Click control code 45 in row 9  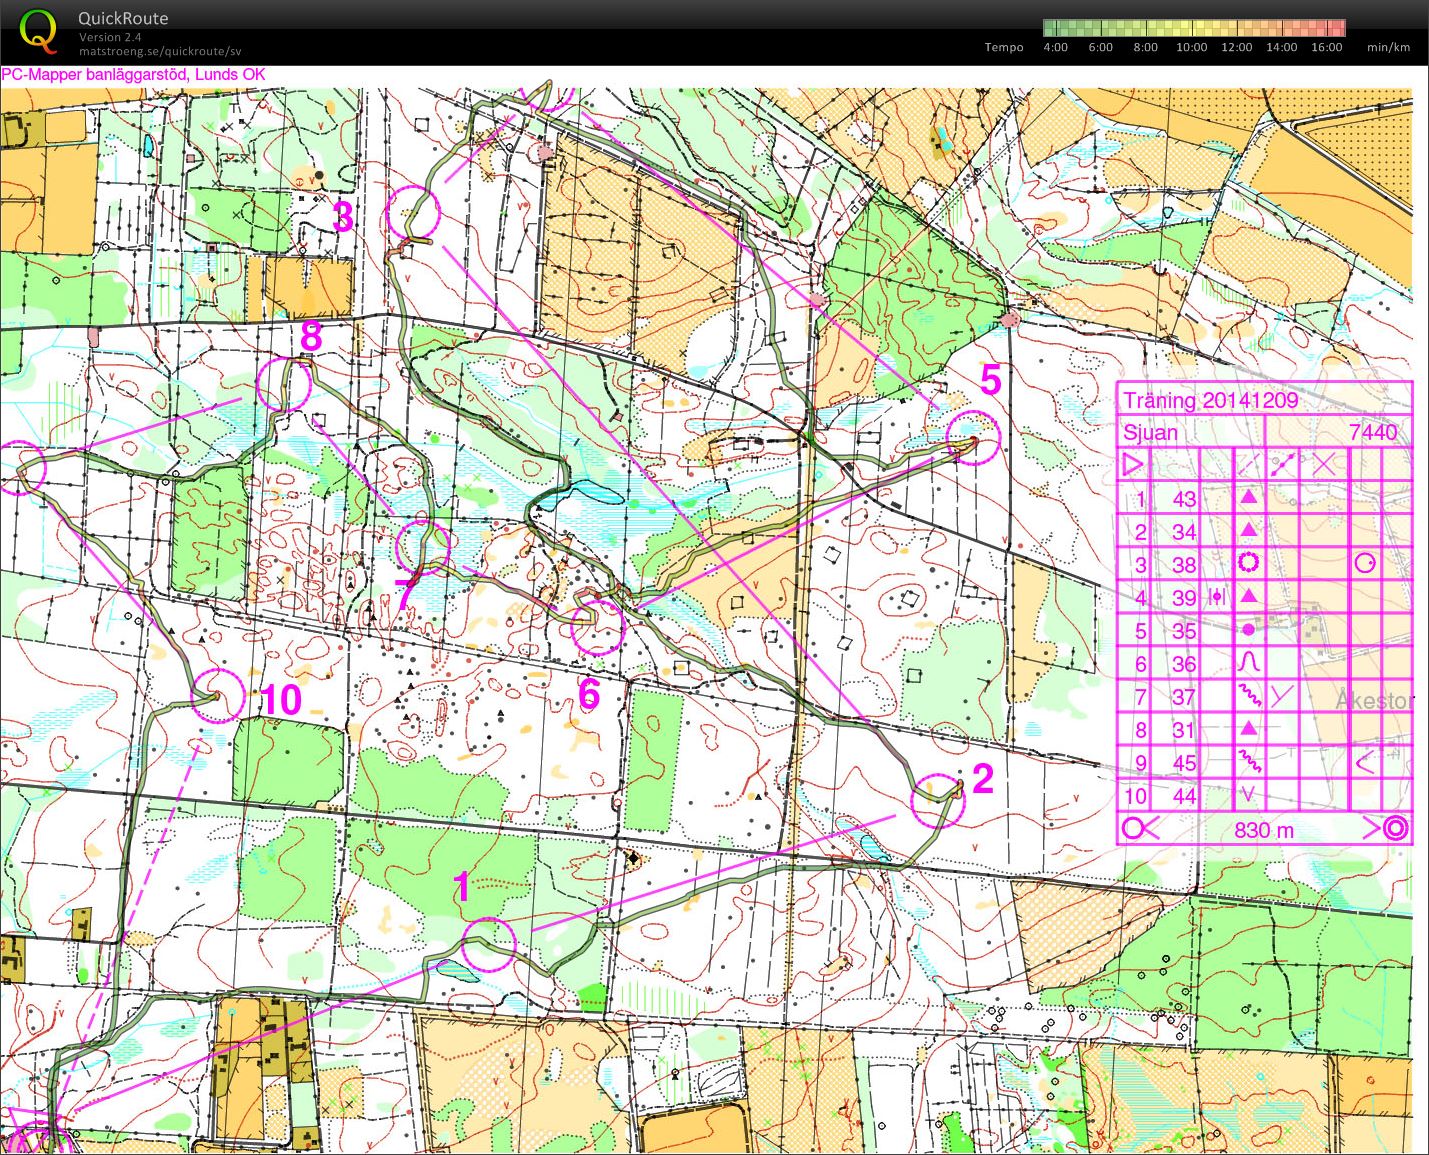click(1184, 763)
